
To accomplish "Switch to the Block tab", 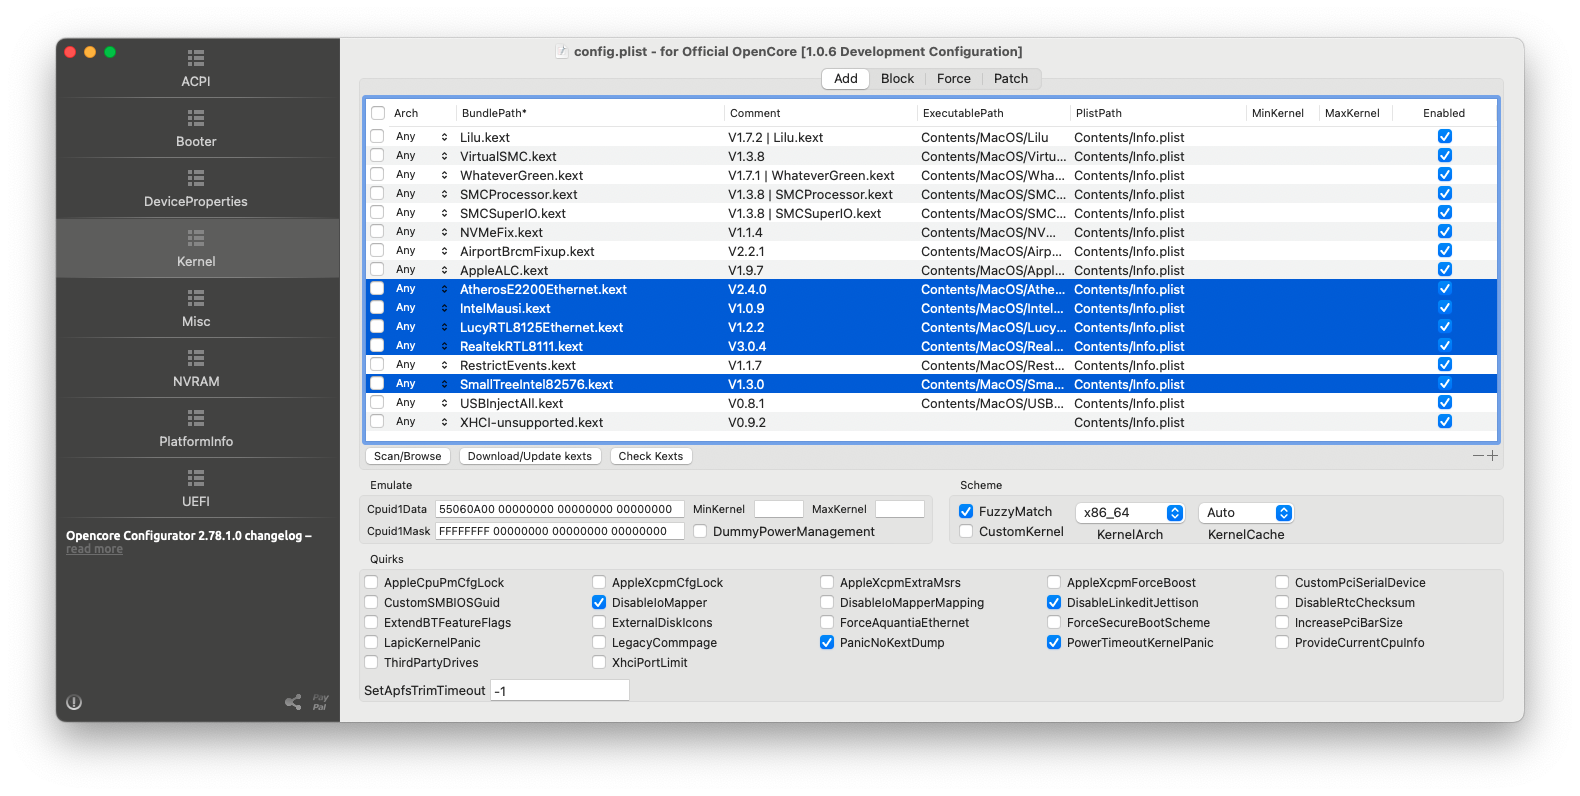I will click(x=897, y=79).
